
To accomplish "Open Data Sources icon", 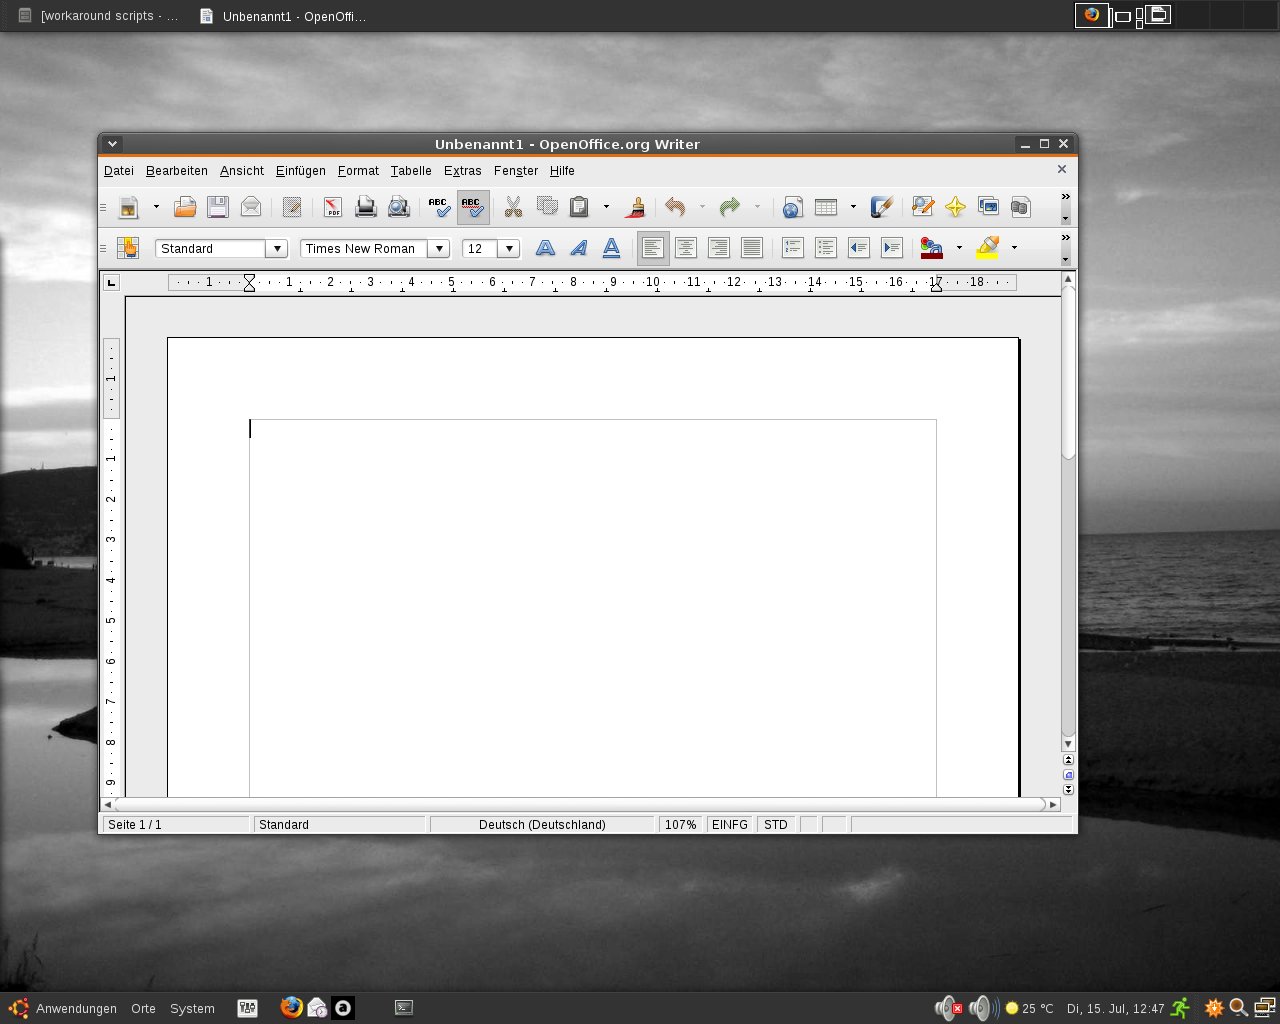I will click(x=1021, y=207).
